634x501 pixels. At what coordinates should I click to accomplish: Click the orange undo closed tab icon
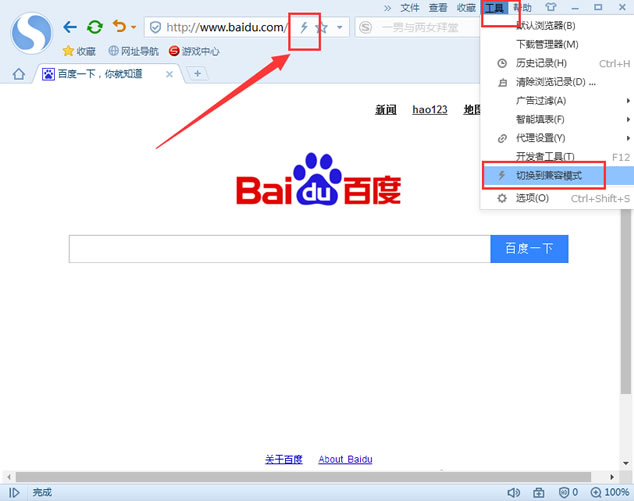[x=119, y=27]
